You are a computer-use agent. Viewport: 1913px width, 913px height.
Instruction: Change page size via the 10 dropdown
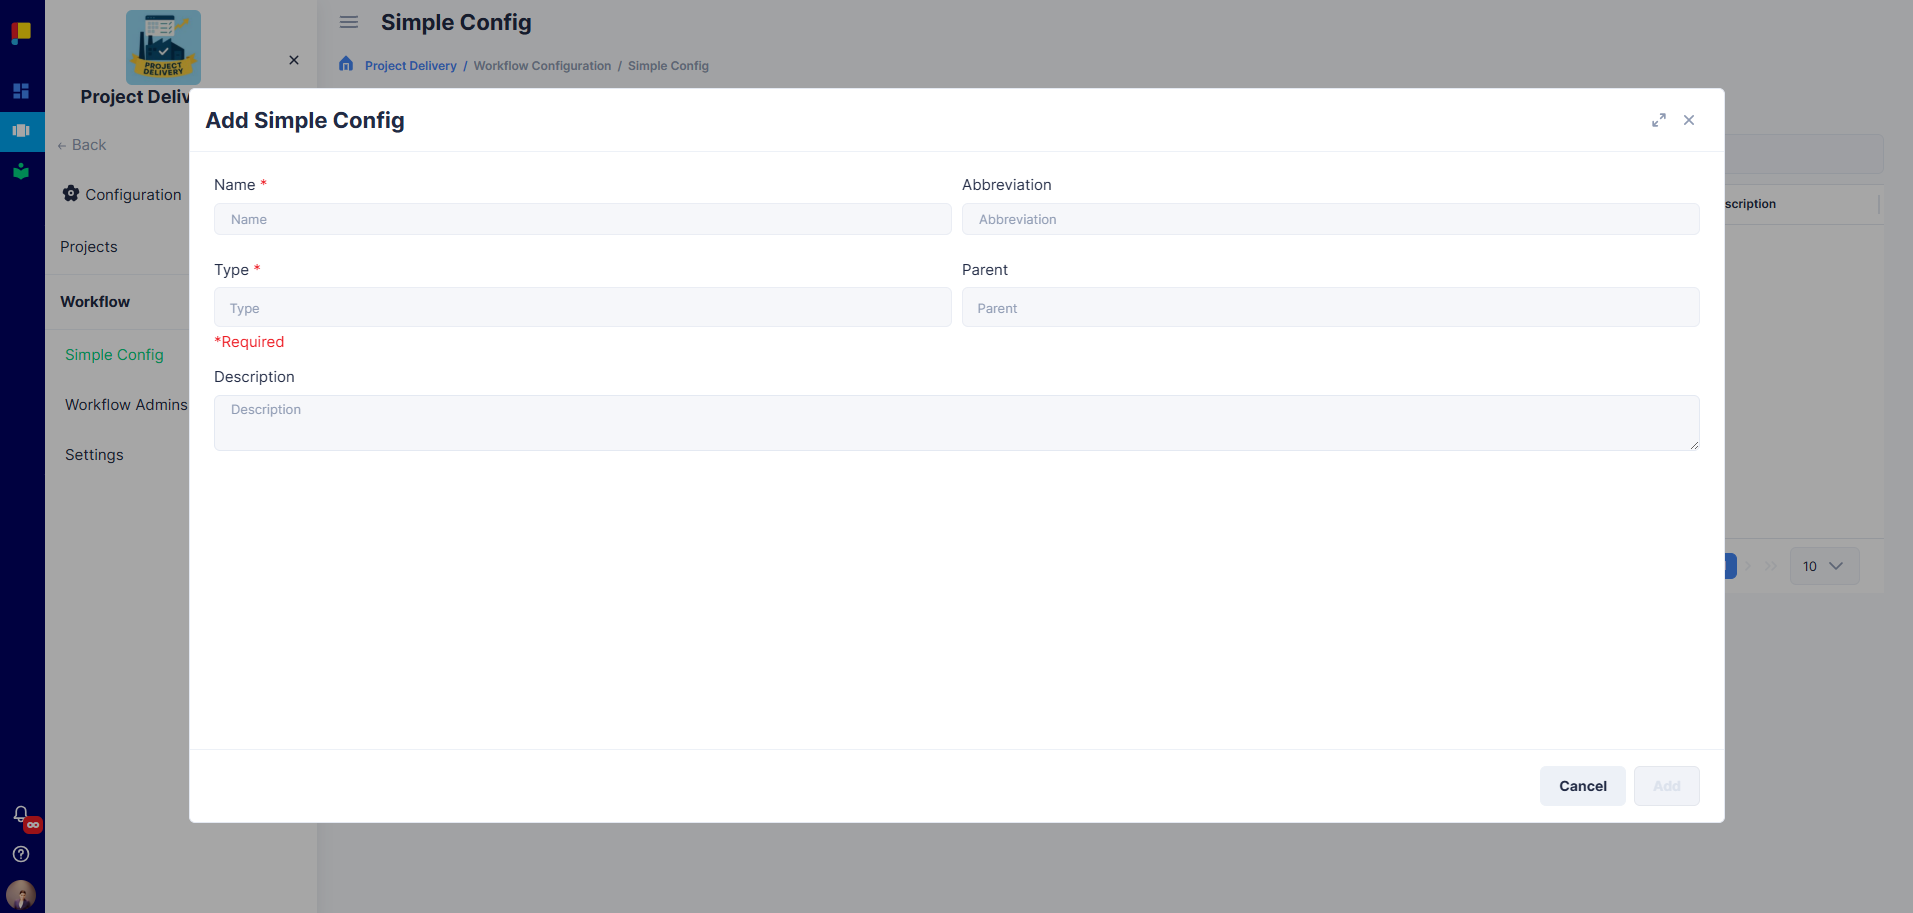click(1823, 565)
